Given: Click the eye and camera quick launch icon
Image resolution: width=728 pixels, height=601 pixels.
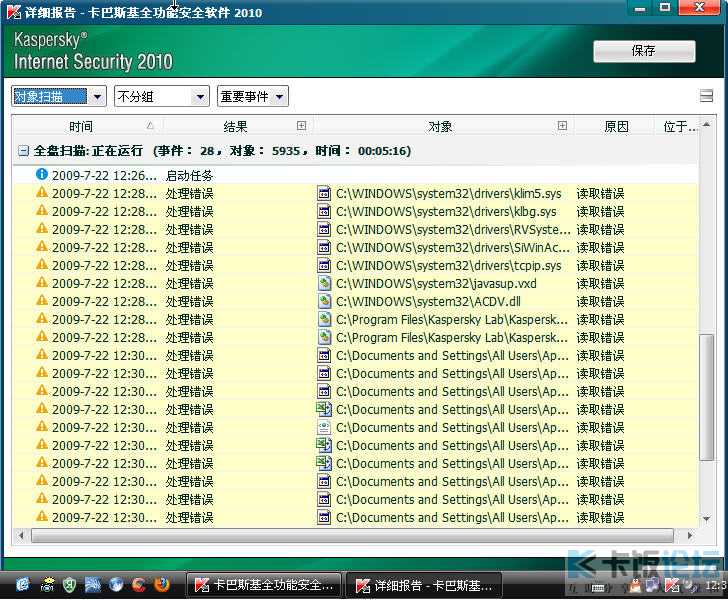Looking at the screenshot, I should [47, 585].
